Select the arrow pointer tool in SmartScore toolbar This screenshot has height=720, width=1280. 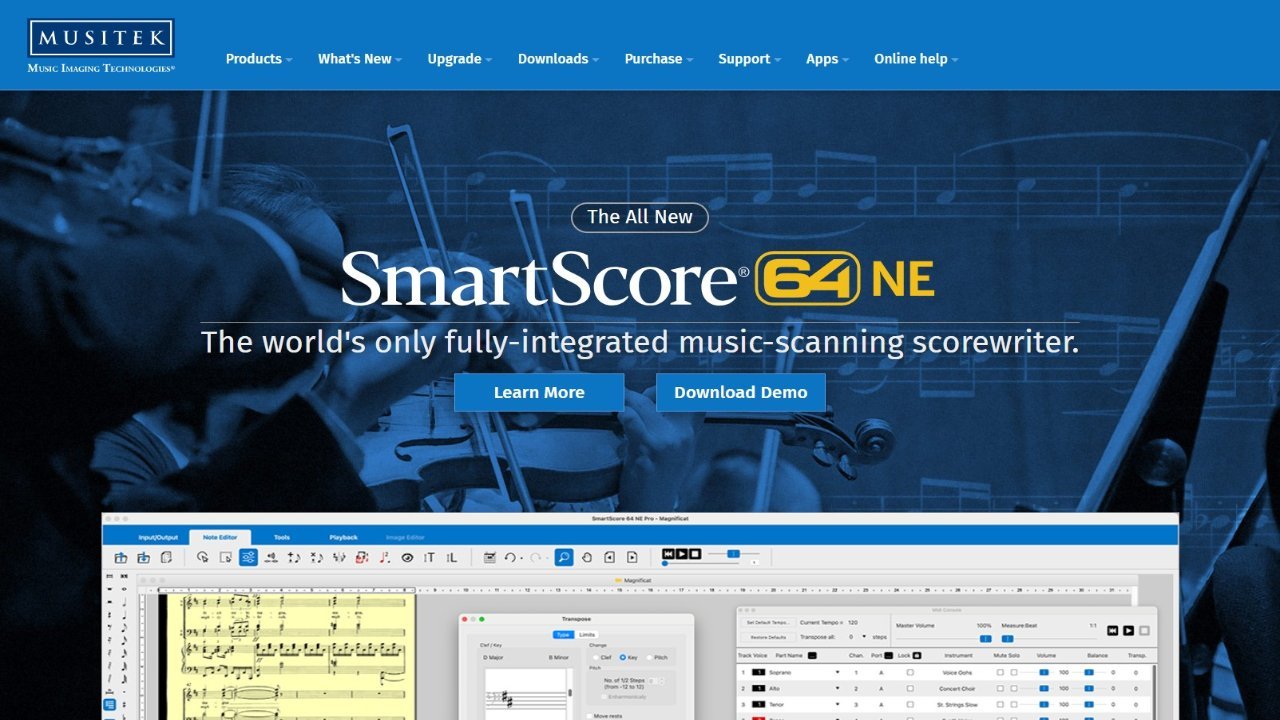[202, 557]
